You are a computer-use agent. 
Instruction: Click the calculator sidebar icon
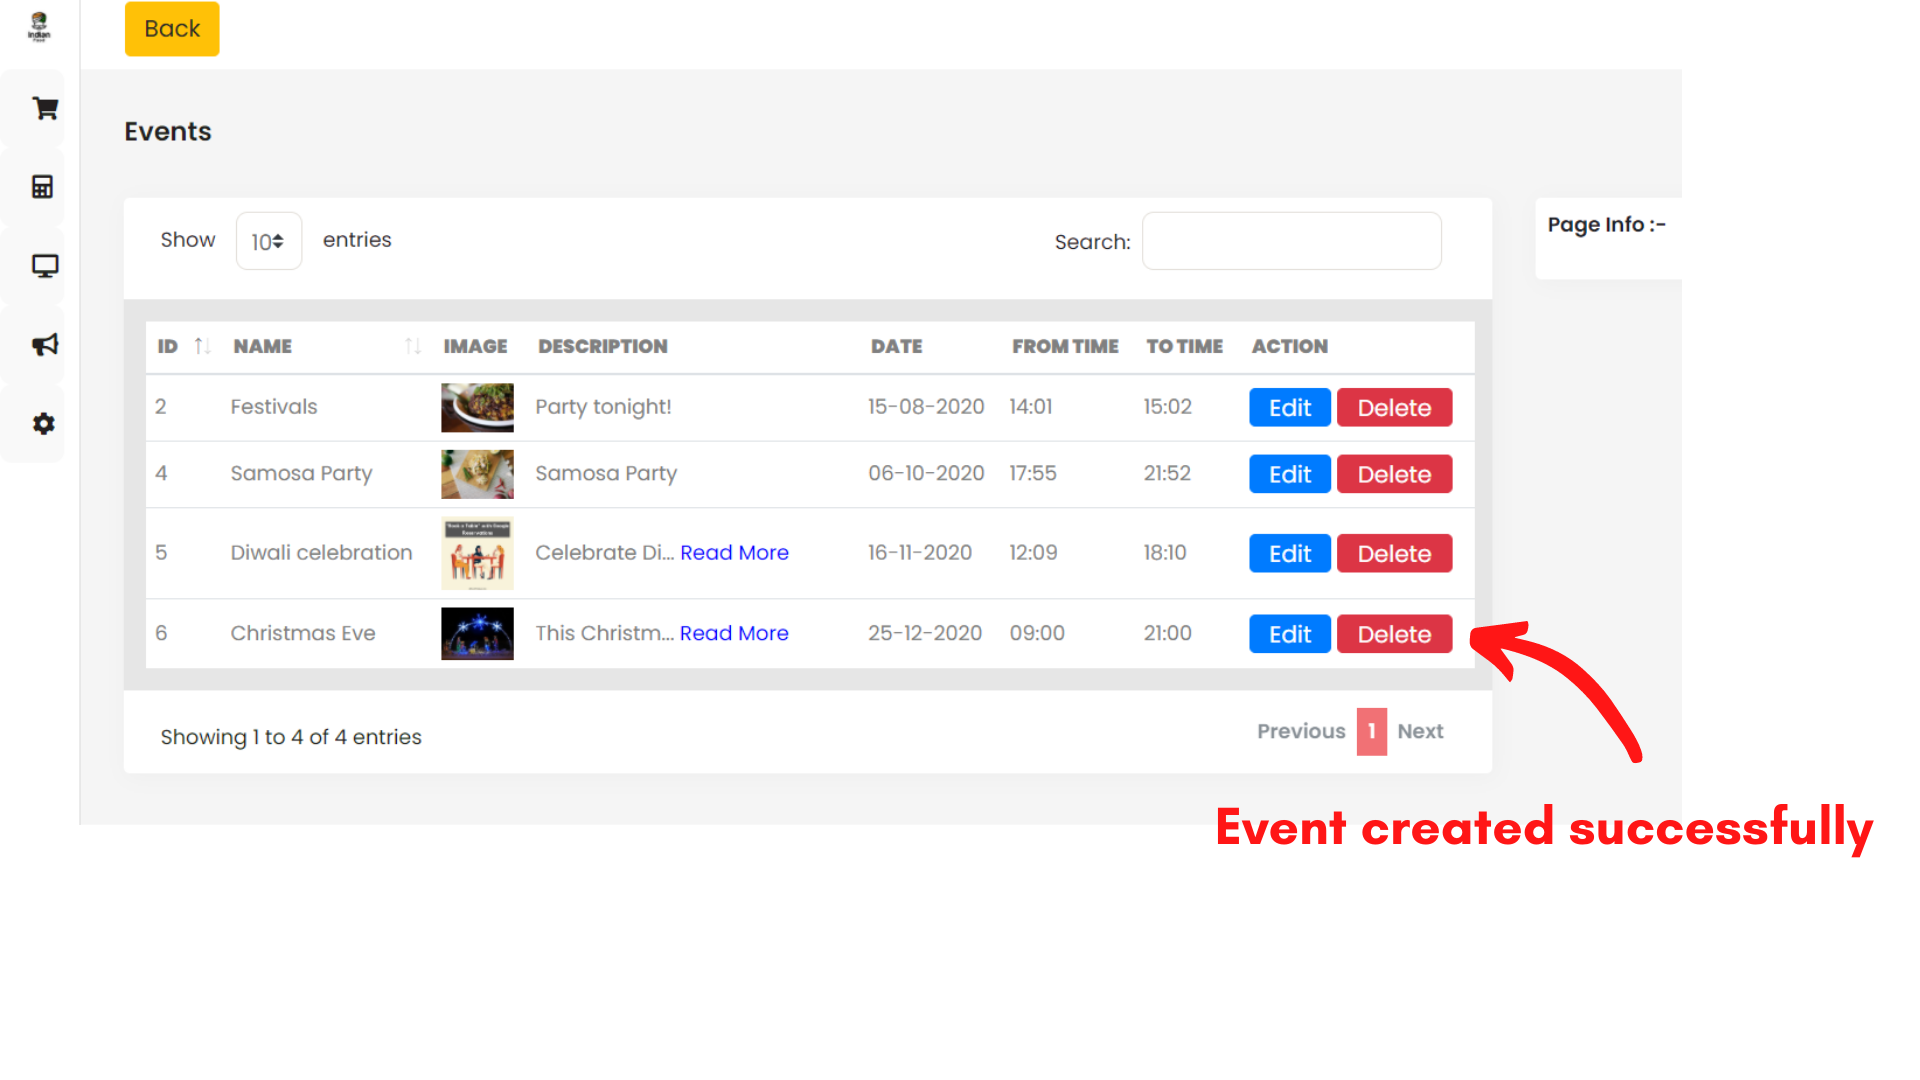tap(42, 187)
